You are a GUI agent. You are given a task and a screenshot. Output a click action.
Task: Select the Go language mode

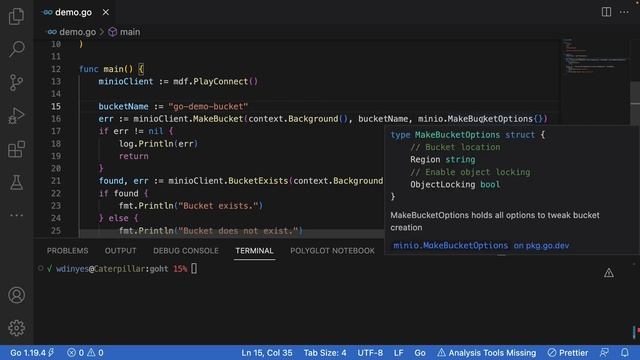pos(420,353)
